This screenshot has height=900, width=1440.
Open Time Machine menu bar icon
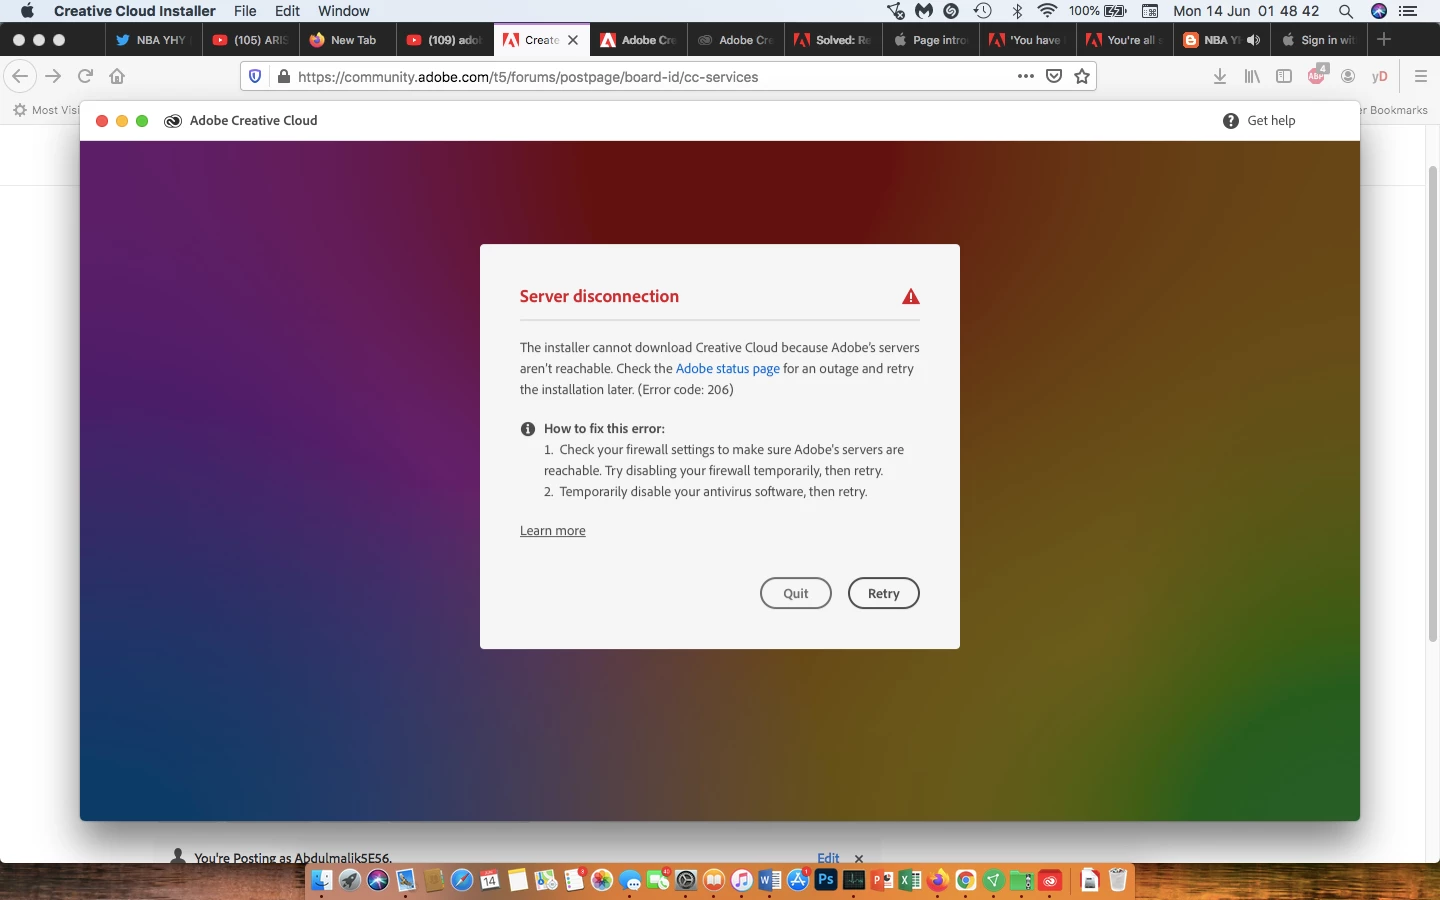point(983,11)
